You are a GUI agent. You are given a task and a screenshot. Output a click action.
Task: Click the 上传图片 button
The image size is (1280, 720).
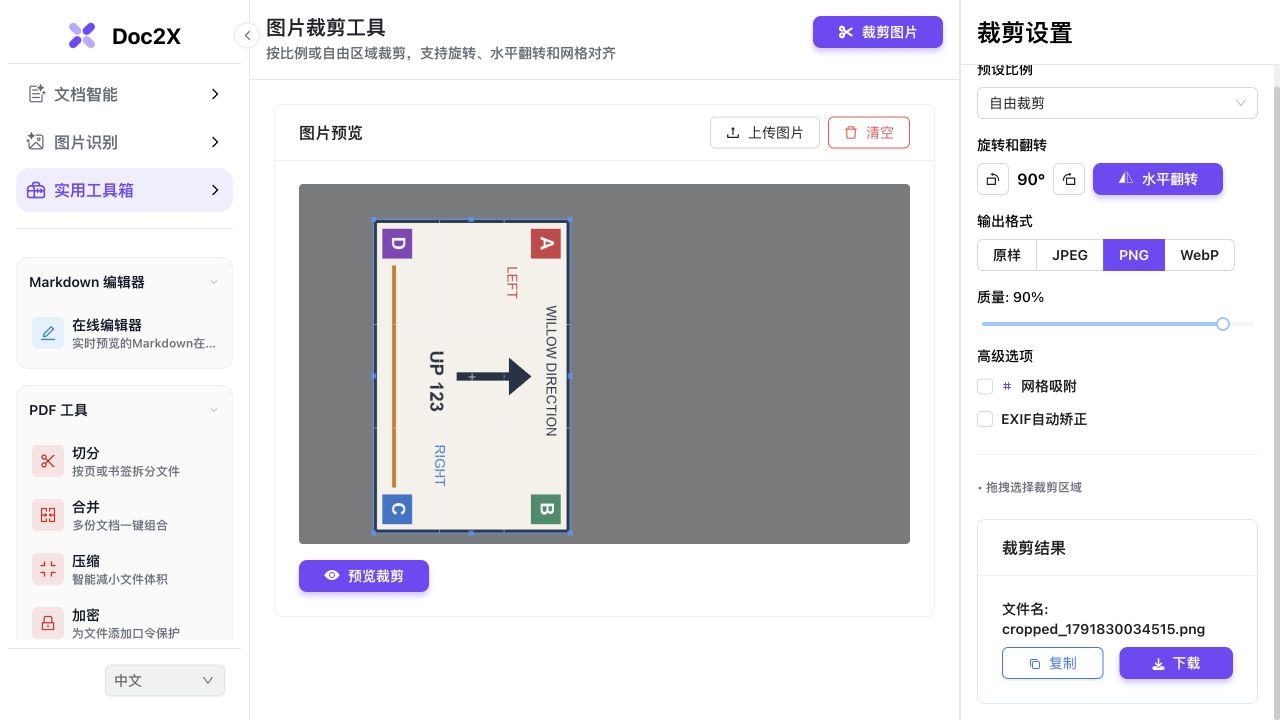pos(765,133)
